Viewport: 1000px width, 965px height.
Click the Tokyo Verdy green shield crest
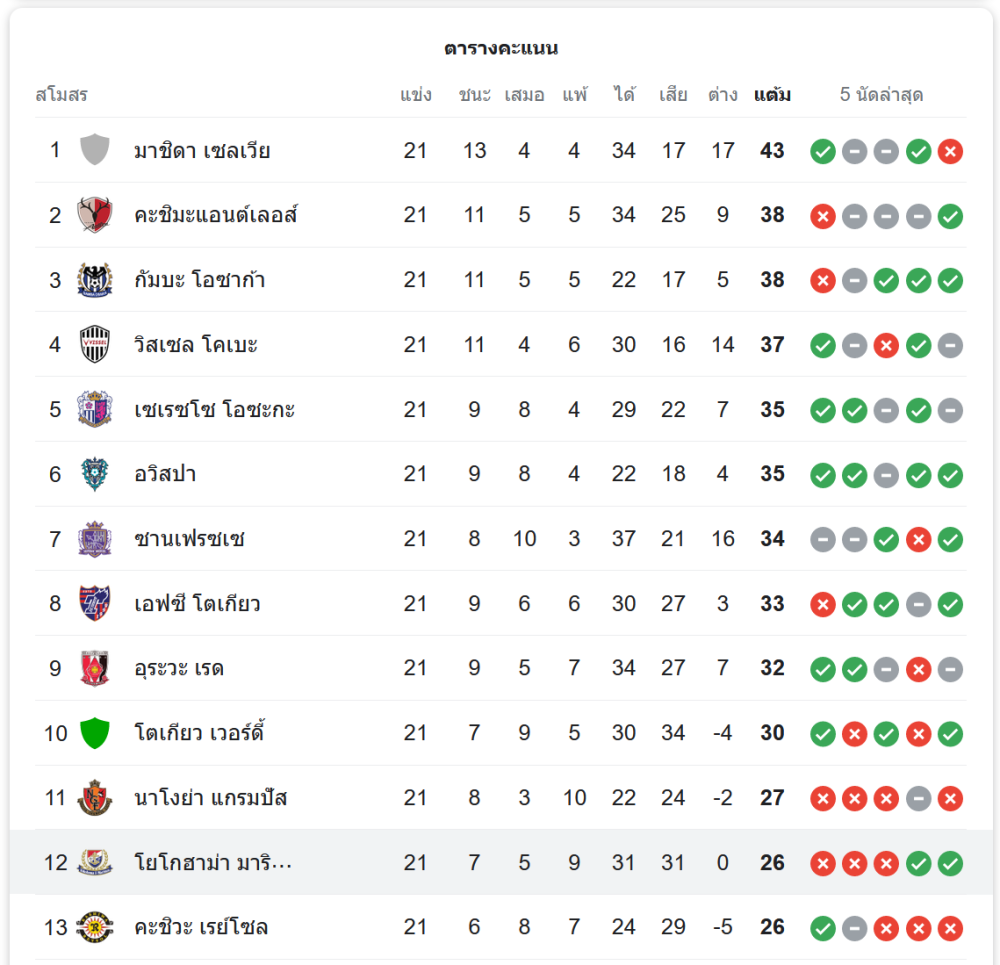tap(95, 733)
